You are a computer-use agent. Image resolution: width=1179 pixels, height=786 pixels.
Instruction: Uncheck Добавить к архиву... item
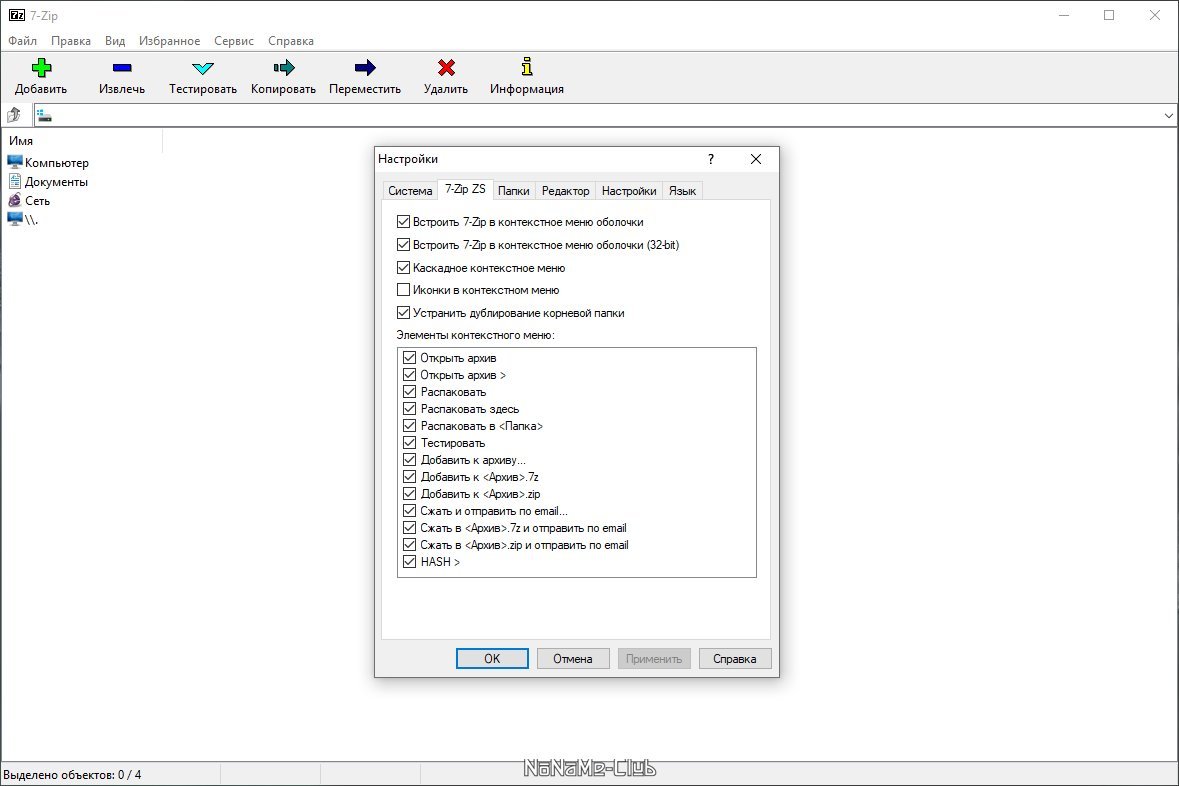[x=410, y=460]
